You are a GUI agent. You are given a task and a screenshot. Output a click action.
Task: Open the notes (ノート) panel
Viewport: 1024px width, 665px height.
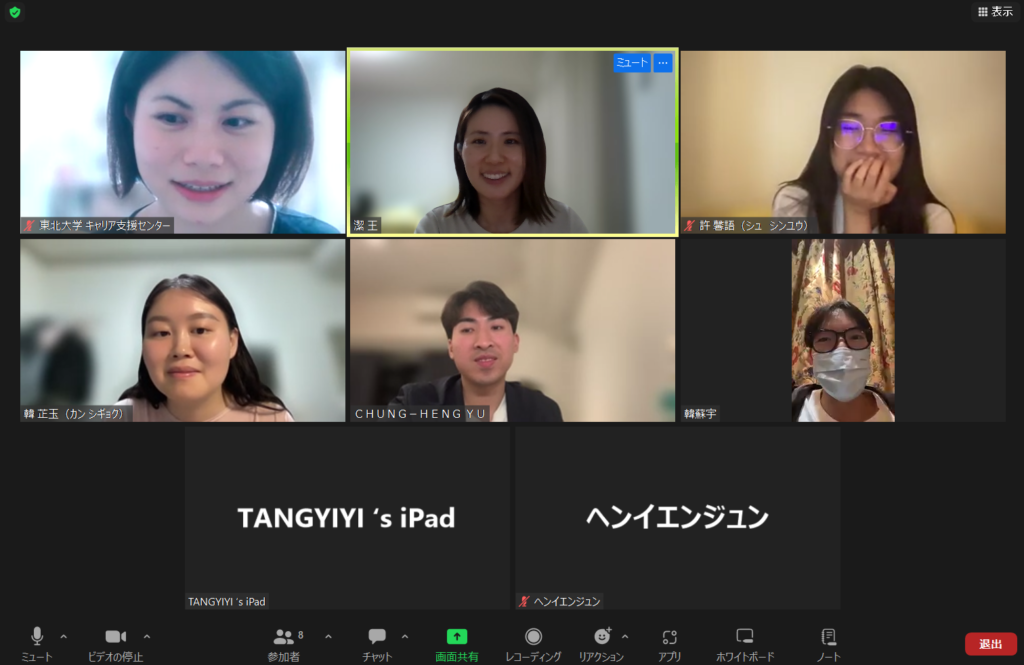coord(828,643)
